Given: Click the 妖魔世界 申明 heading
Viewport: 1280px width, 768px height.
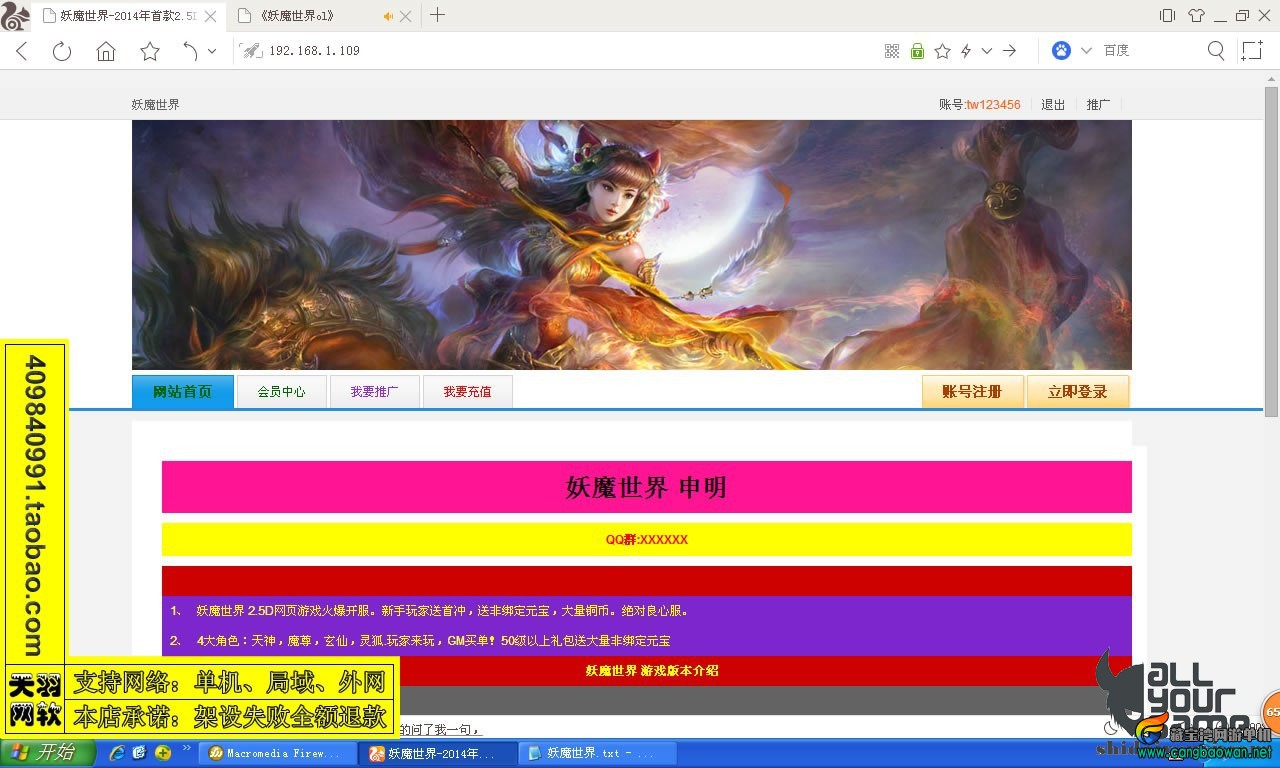Looking at the screenshot, I should point(646,488).
